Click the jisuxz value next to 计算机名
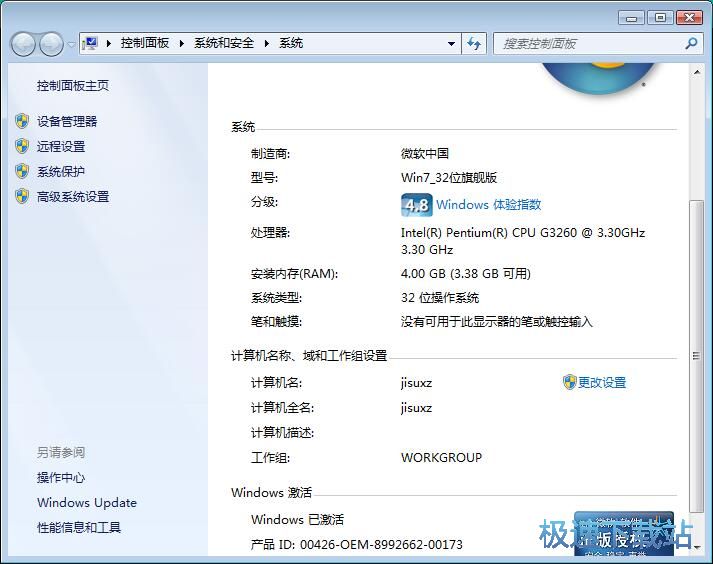The image size is (713, 564). [x=416, y=383]
